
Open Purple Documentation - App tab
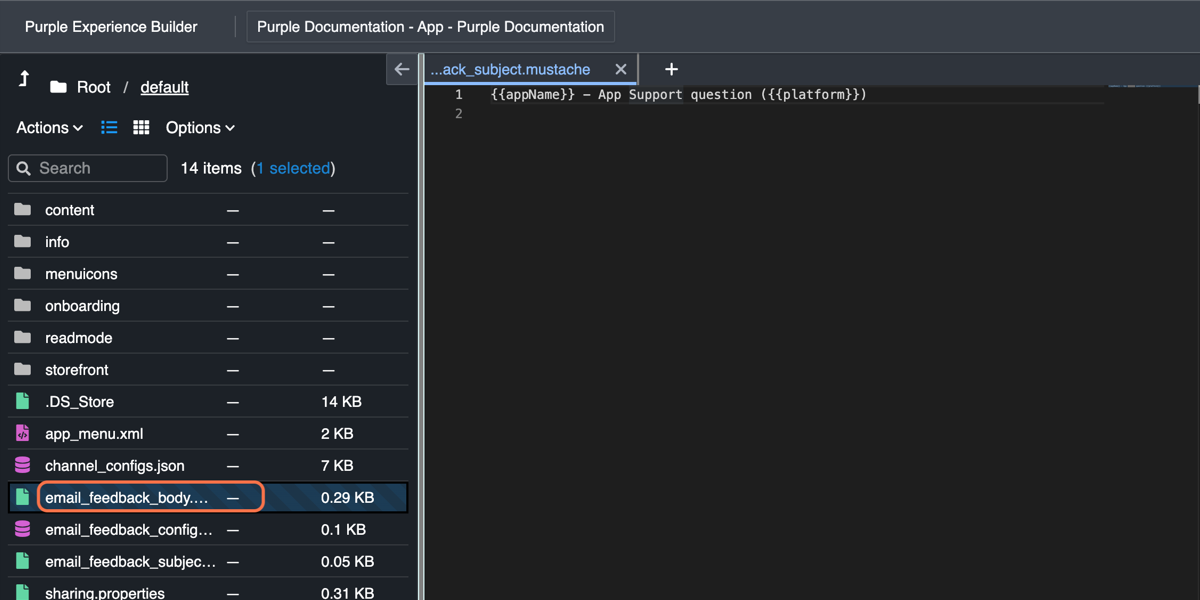pyautogui.click(x=431, y=27)
